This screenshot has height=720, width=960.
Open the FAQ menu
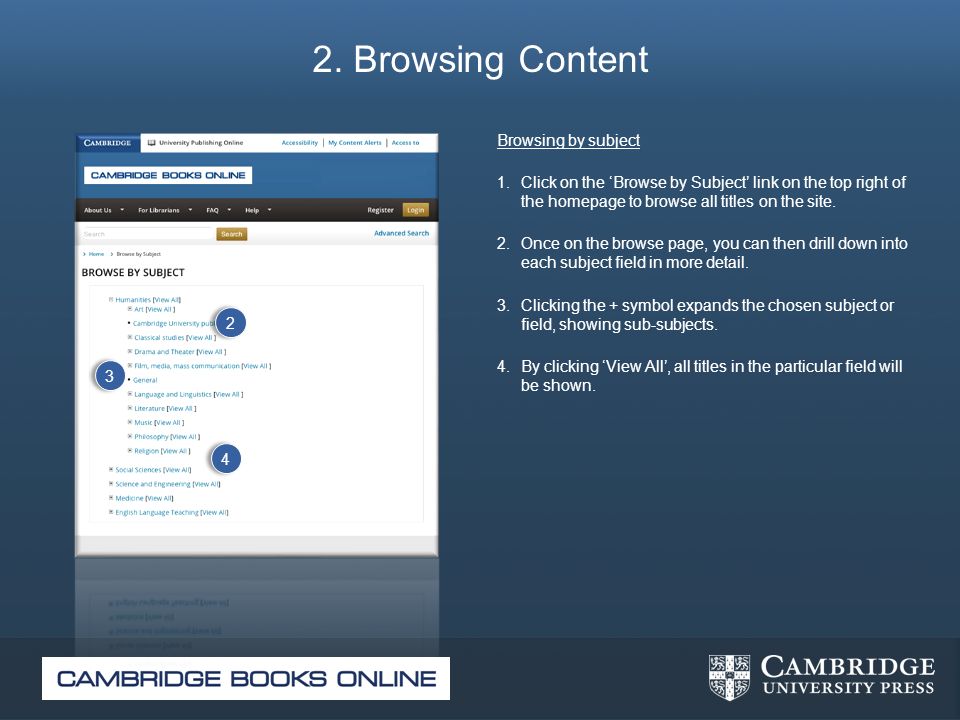[219, 210]
